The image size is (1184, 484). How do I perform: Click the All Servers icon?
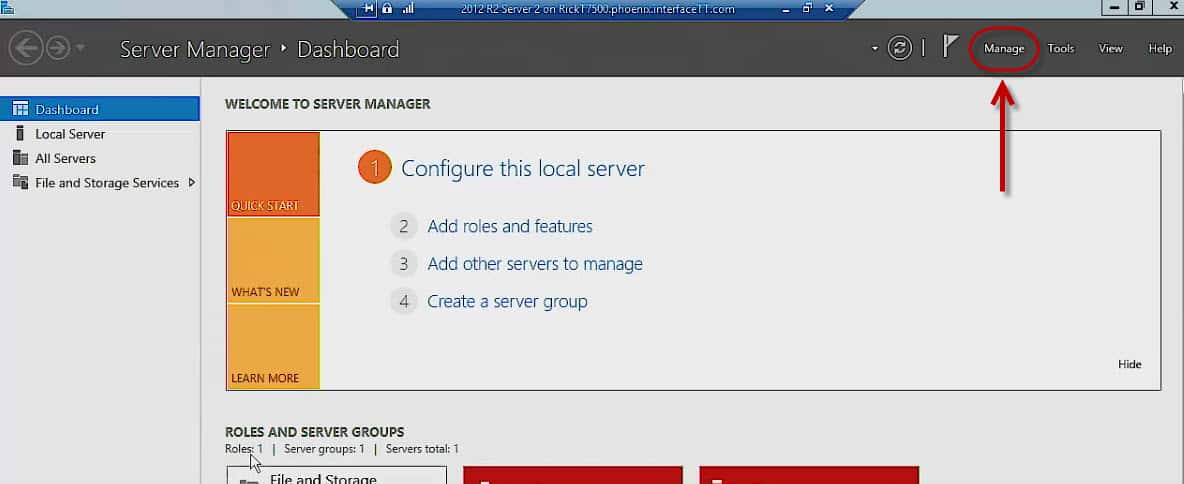pos(20,159)
